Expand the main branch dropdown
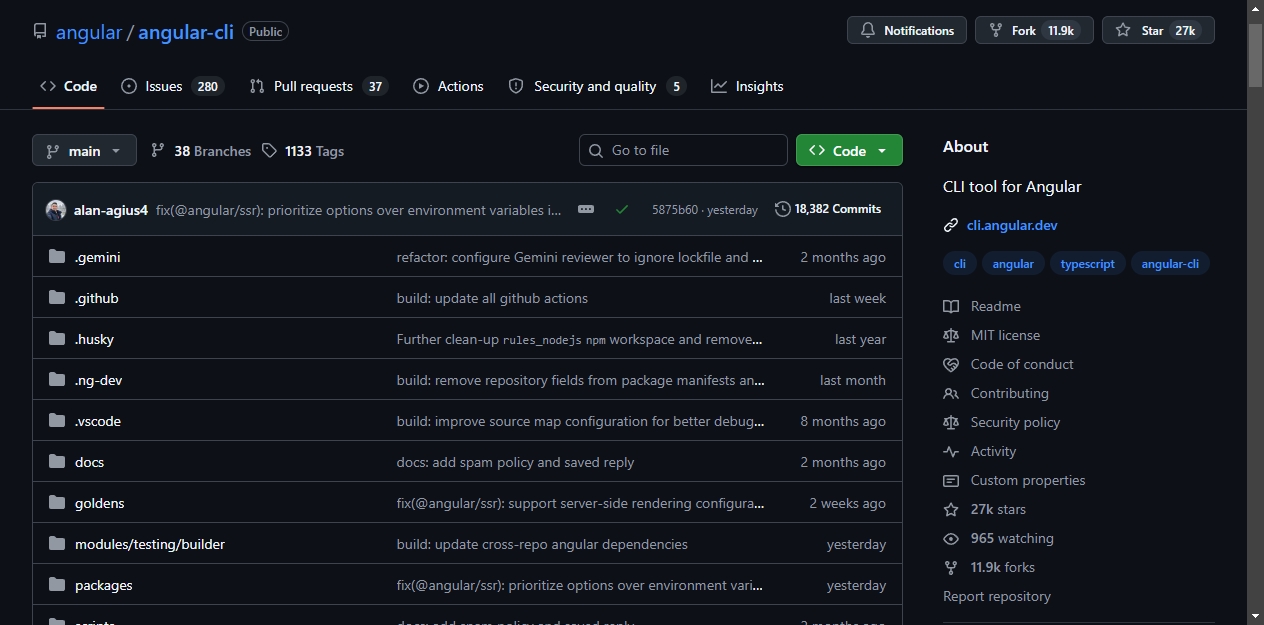Screen dimensions: 1264x625 84,151
